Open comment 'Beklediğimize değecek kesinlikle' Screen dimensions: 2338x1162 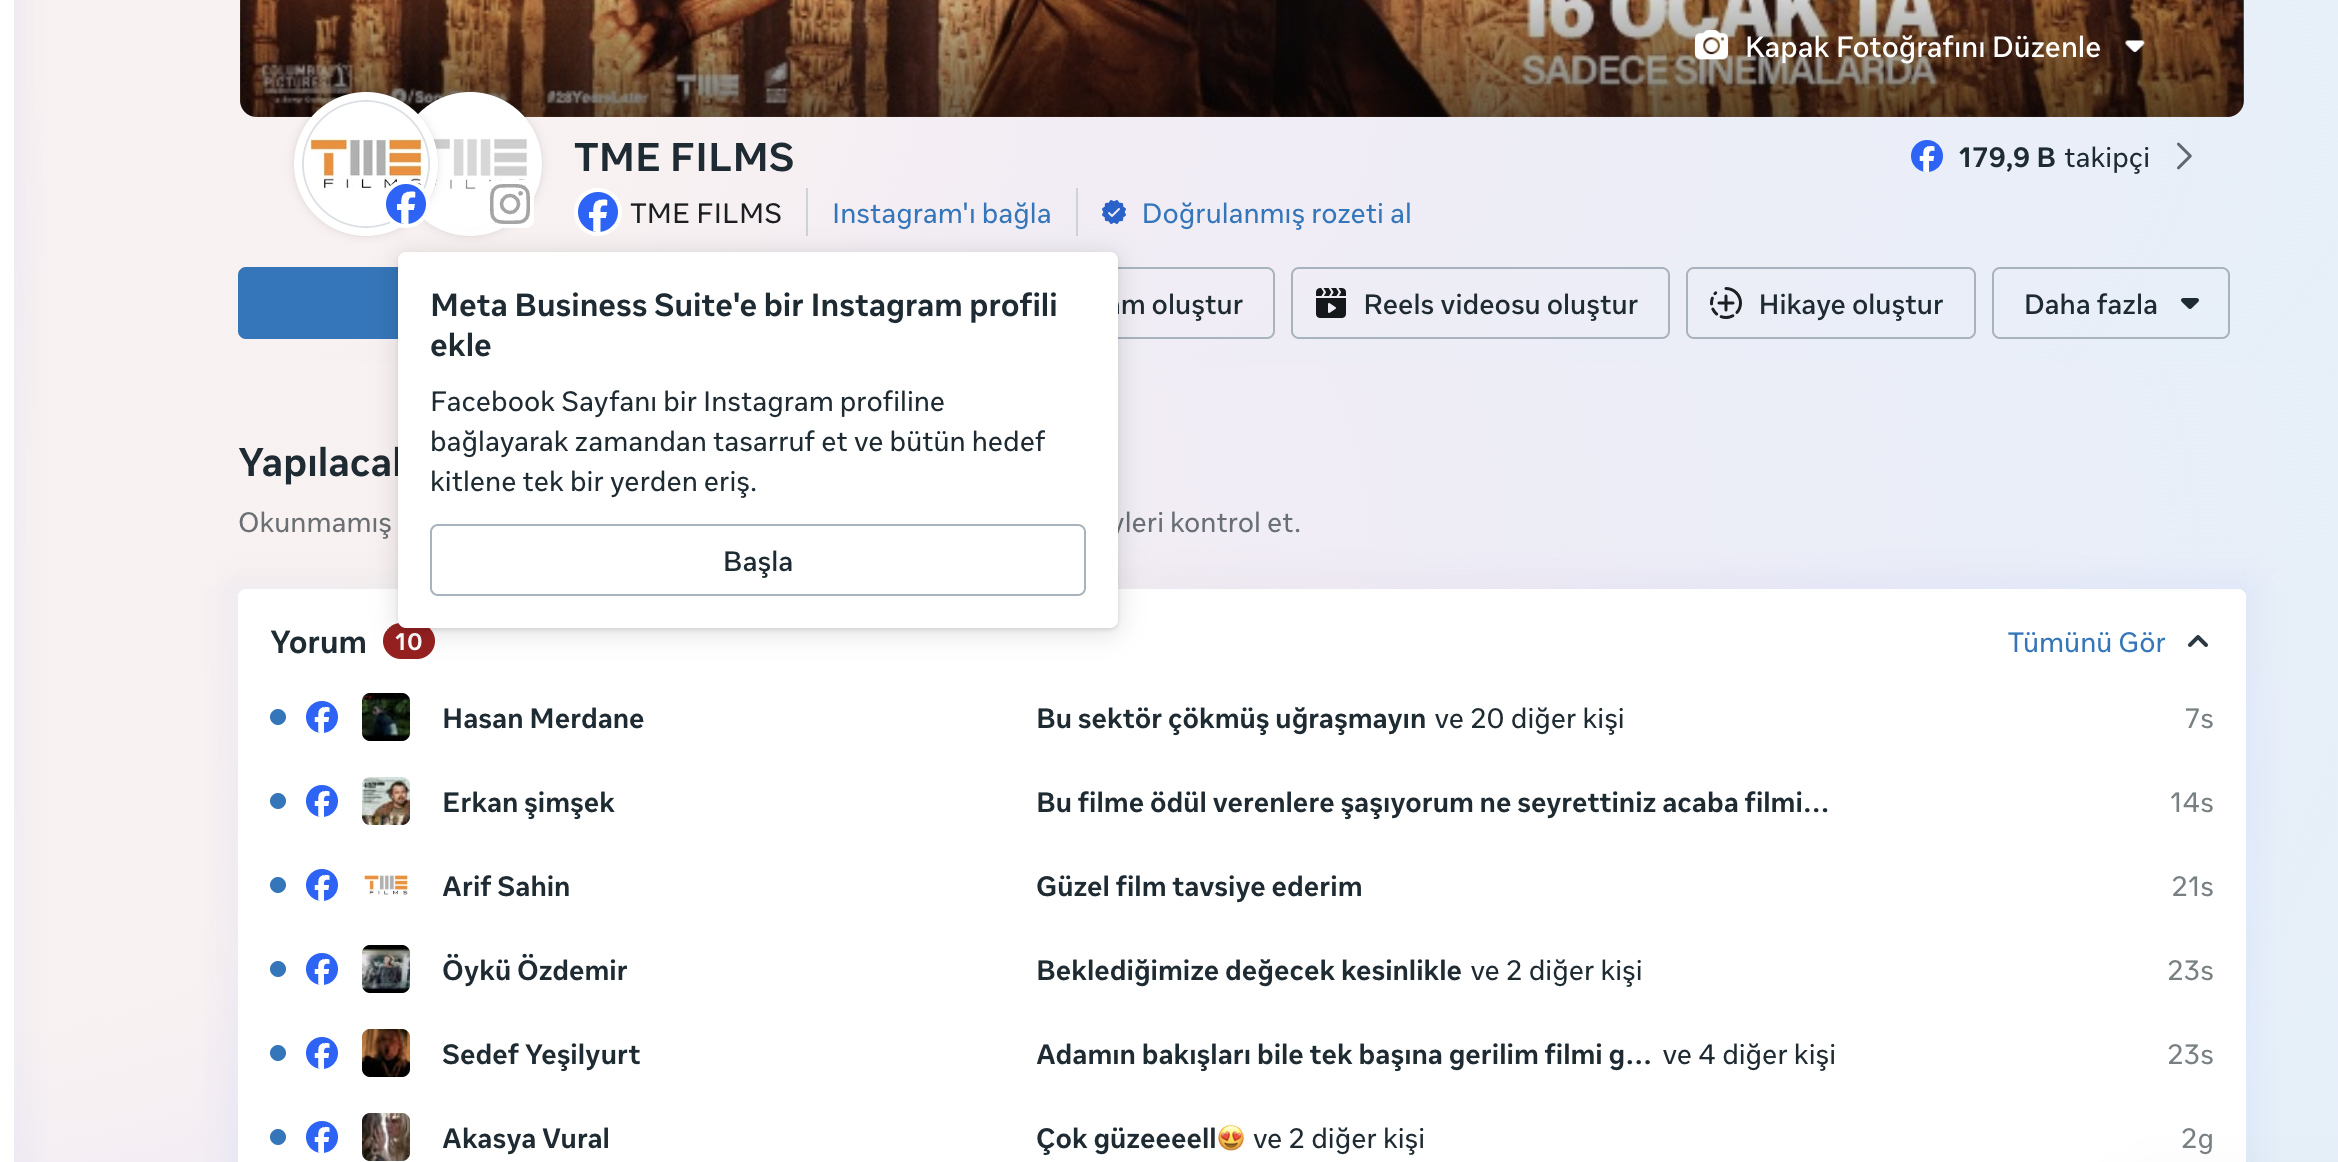[x=1249, y=970]
